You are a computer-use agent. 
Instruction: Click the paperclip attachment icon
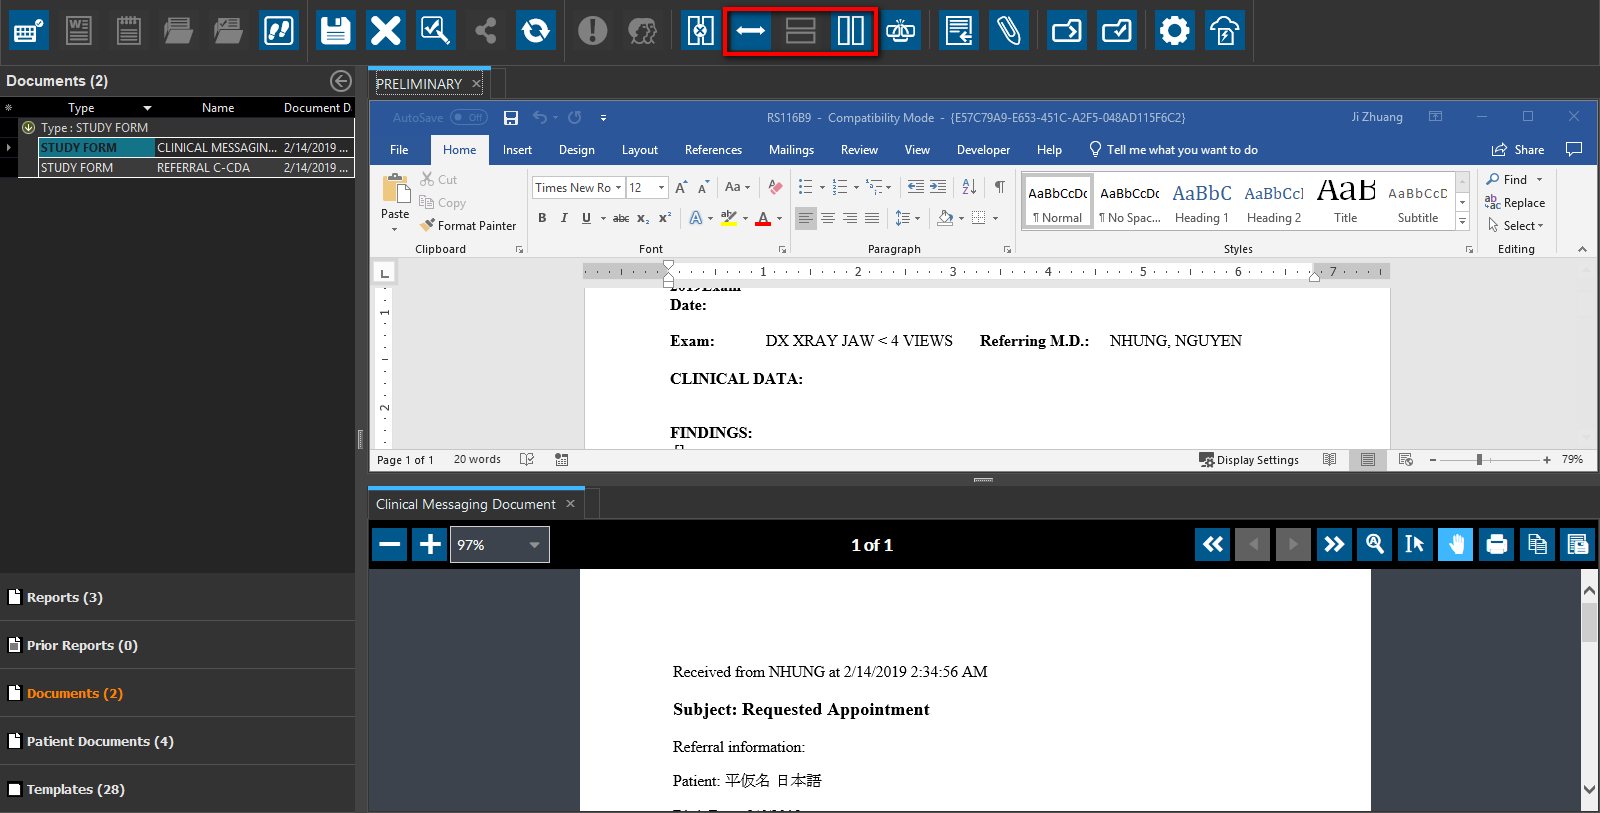pyautogui.click(x=1008, y=31)
